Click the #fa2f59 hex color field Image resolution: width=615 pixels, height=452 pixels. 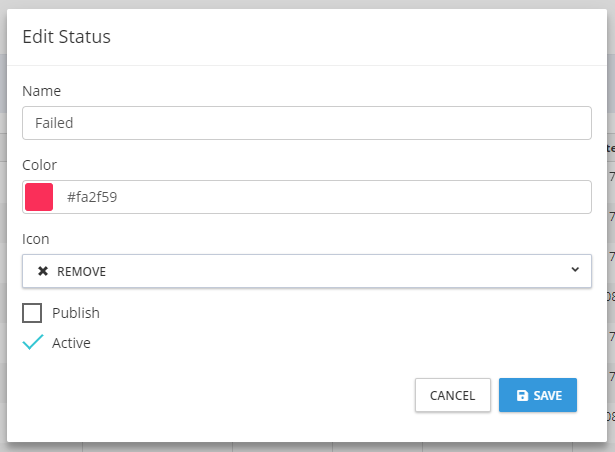pyautogui.click(x=326, y=197)
